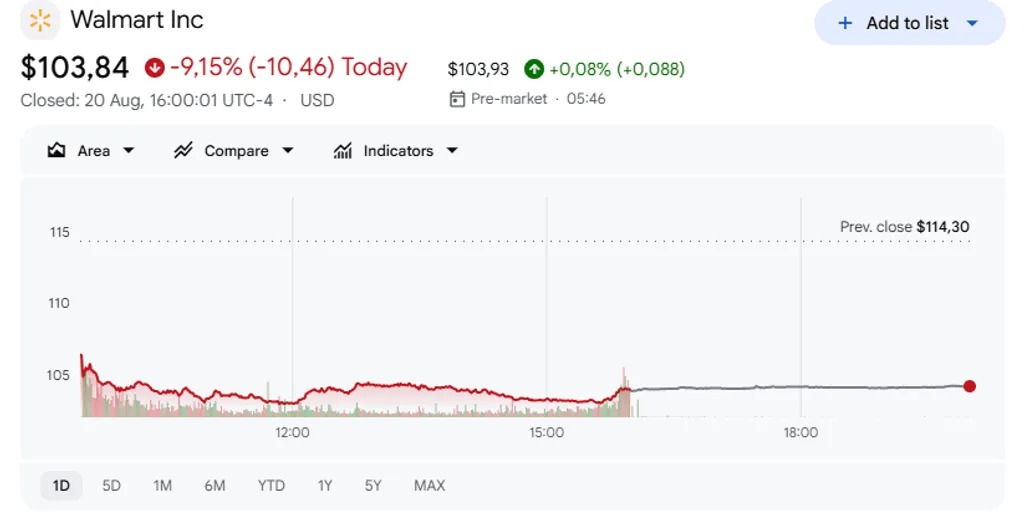
Task: Open the Add to list dropdown arrow
Action: pos(972,24)
